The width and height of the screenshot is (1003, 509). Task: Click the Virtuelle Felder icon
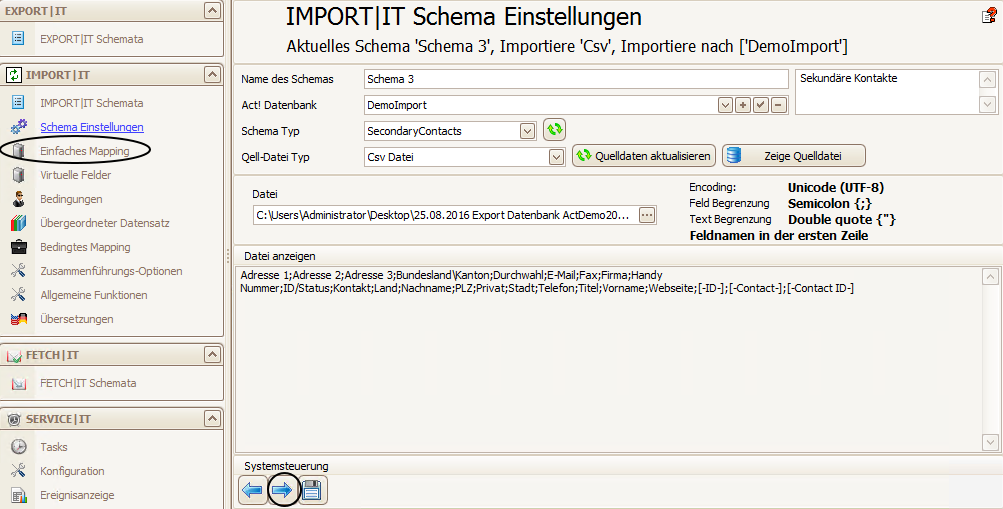point(19,175)
